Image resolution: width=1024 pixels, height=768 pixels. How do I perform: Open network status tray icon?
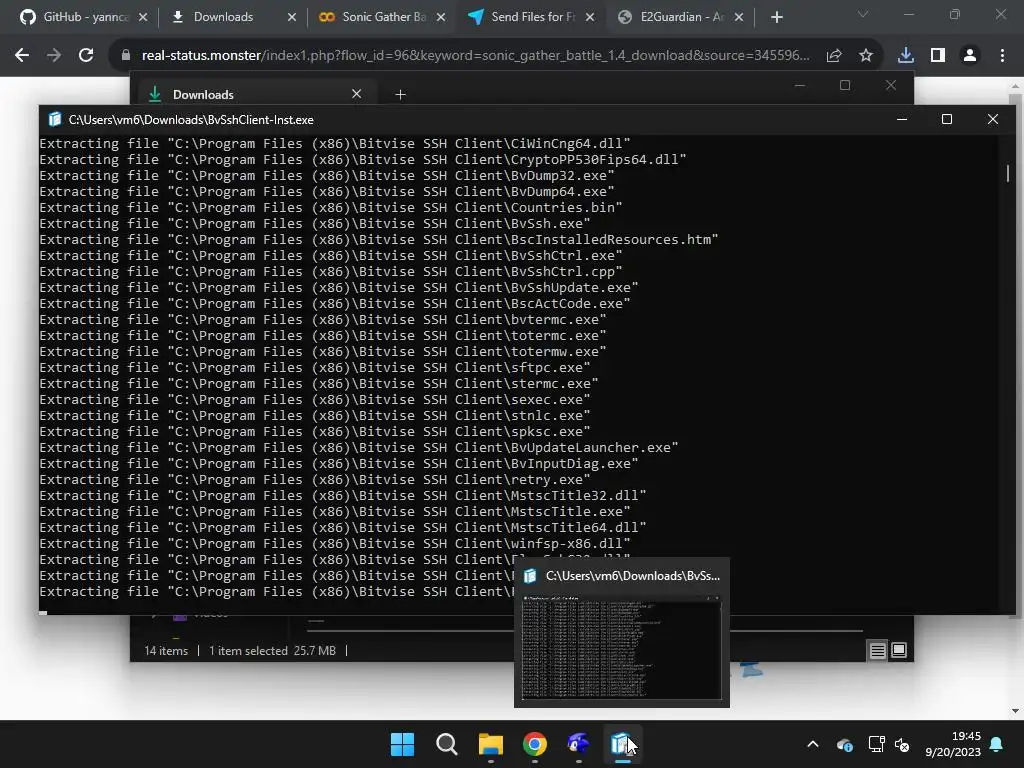876,744
